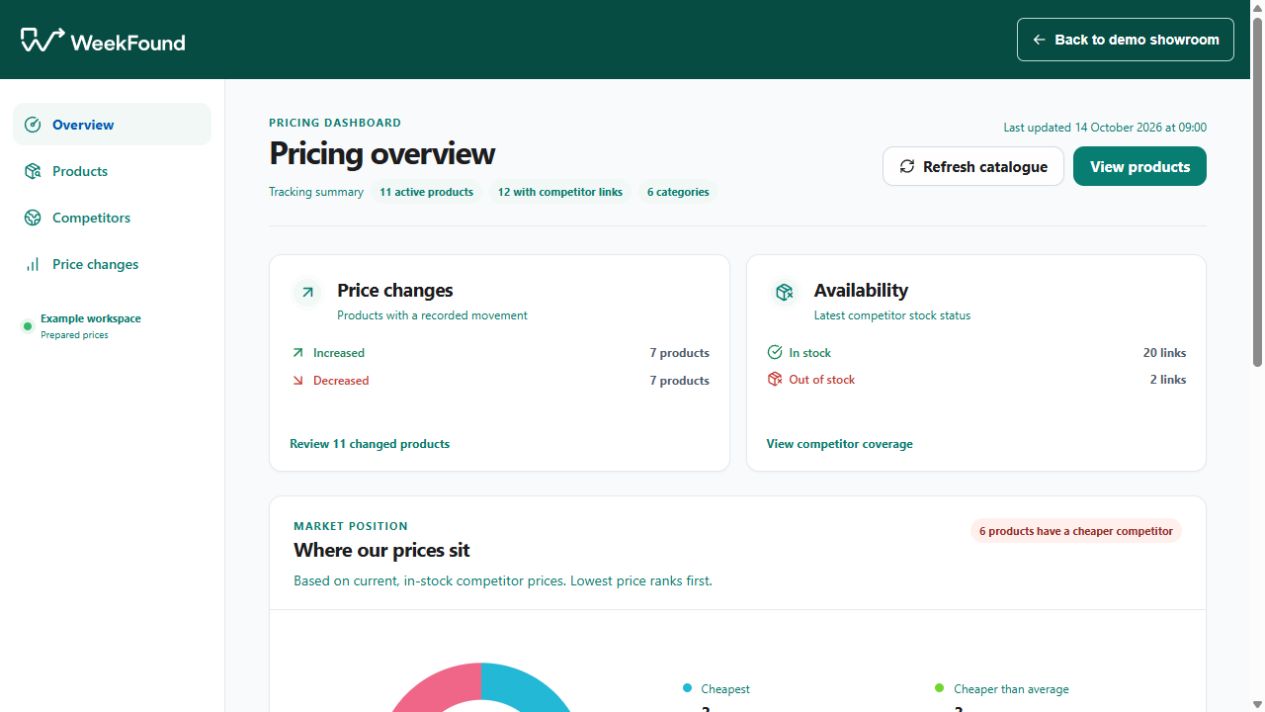The width and height of the screenshot is (1265, 712).
Task: Click the Increased row's 7 products value
Action: coord(679,353)
